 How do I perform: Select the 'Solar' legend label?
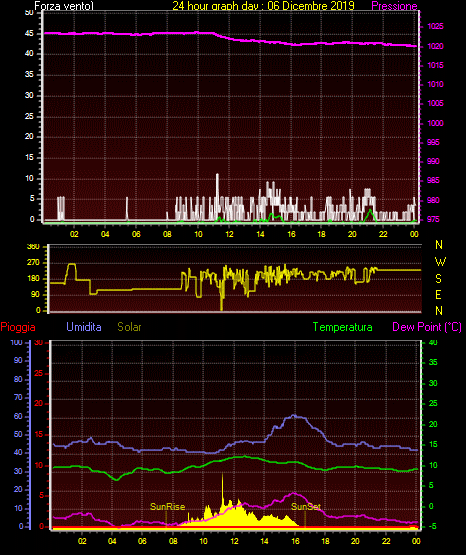coord(130,327)
